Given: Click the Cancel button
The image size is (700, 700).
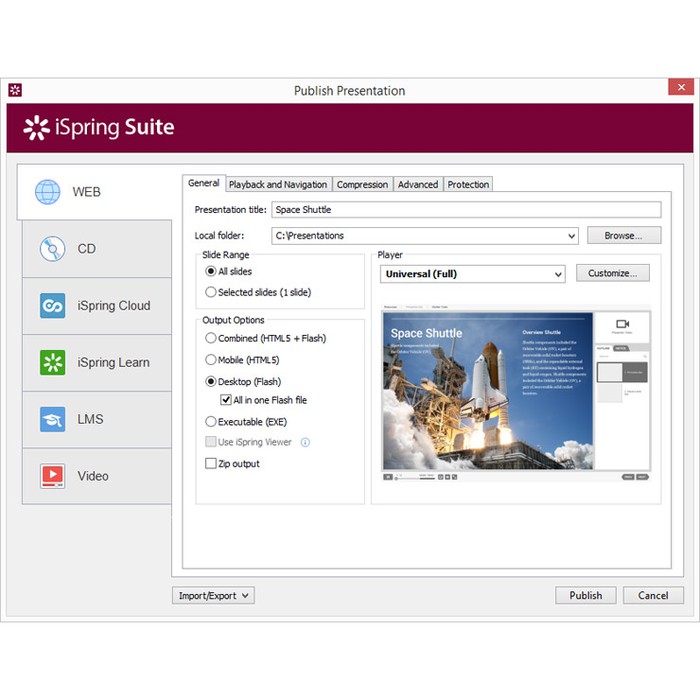Looking at the screenshot, I should click(x=653, y=596).
